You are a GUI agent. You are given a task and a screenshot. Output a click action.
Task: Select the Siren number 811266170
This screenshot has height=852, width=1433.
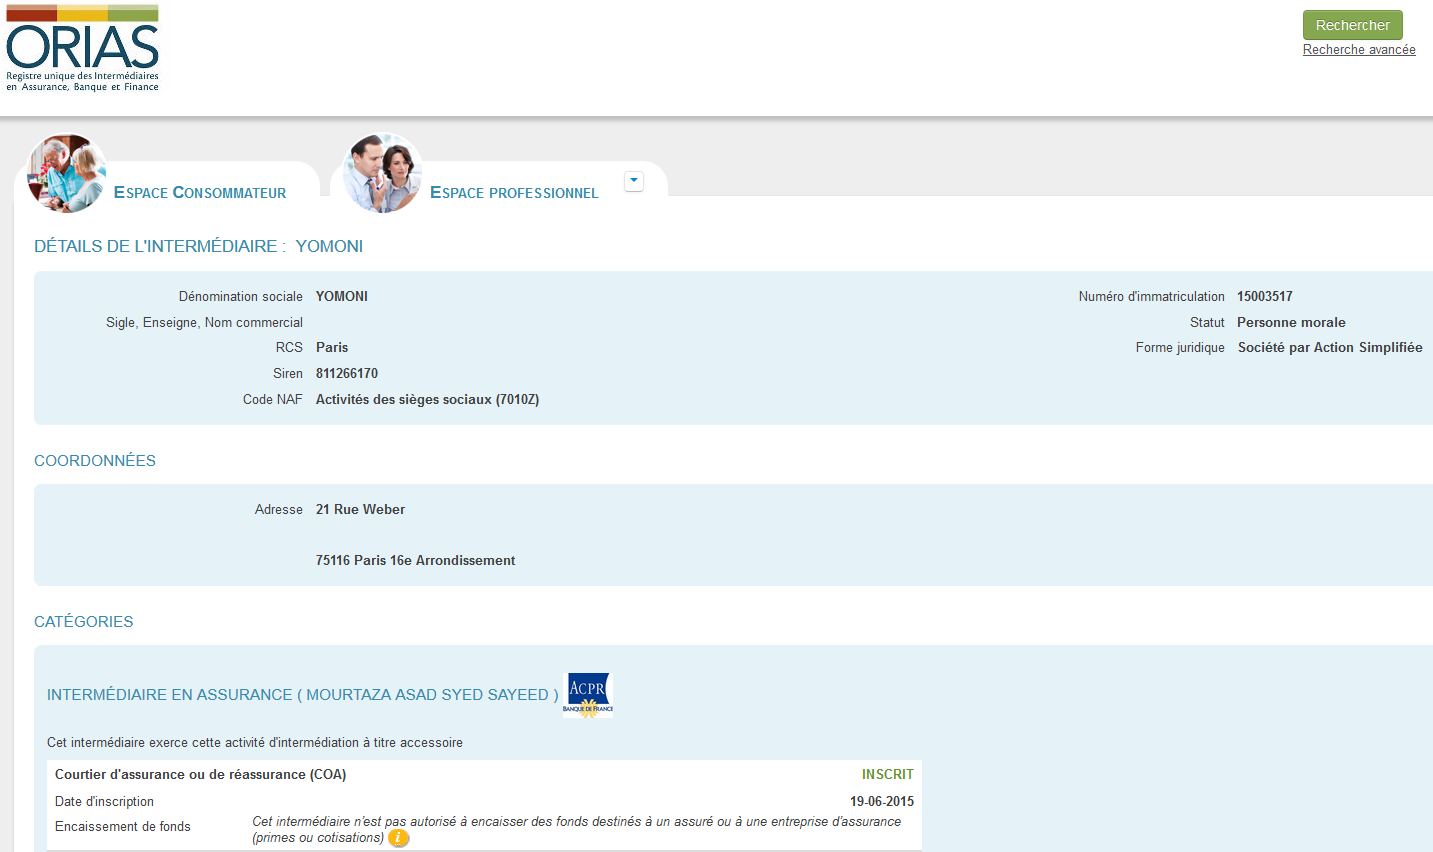[347, 374]
